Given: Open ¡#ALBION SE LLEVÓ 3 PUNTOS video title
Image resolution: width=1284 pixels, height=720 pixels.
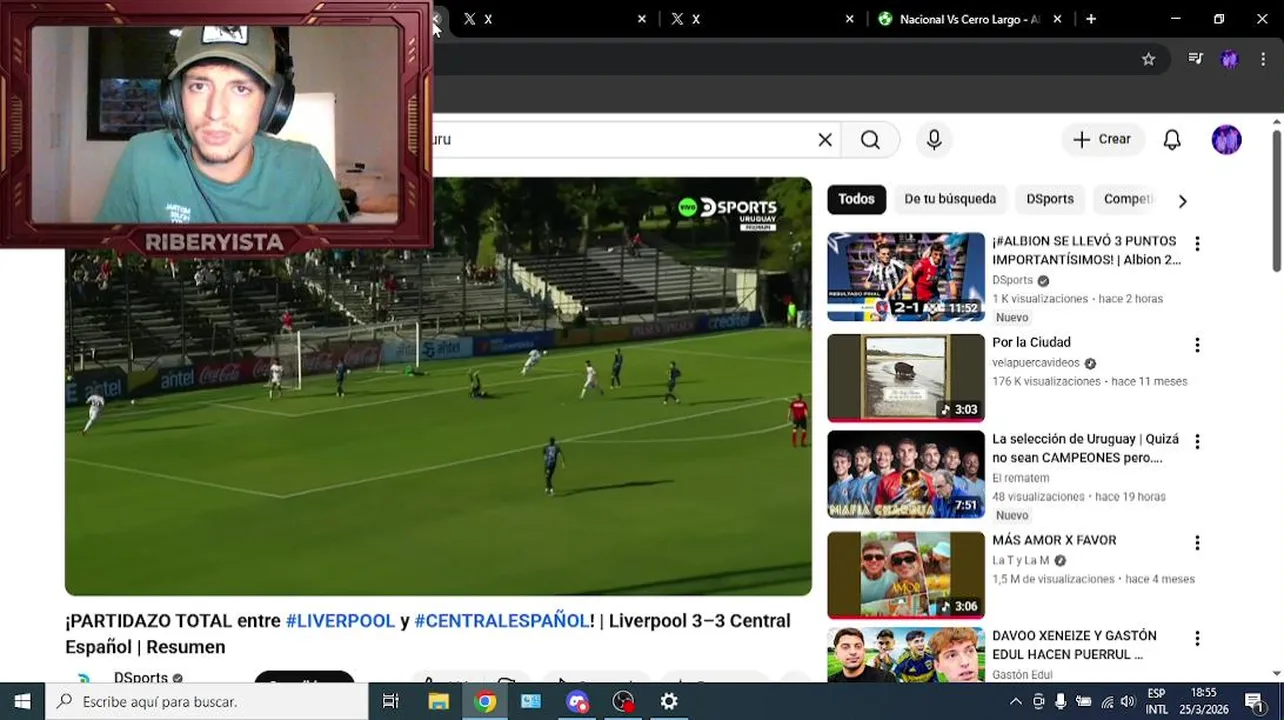Looking at the screenshot, I should point(1085,250).
